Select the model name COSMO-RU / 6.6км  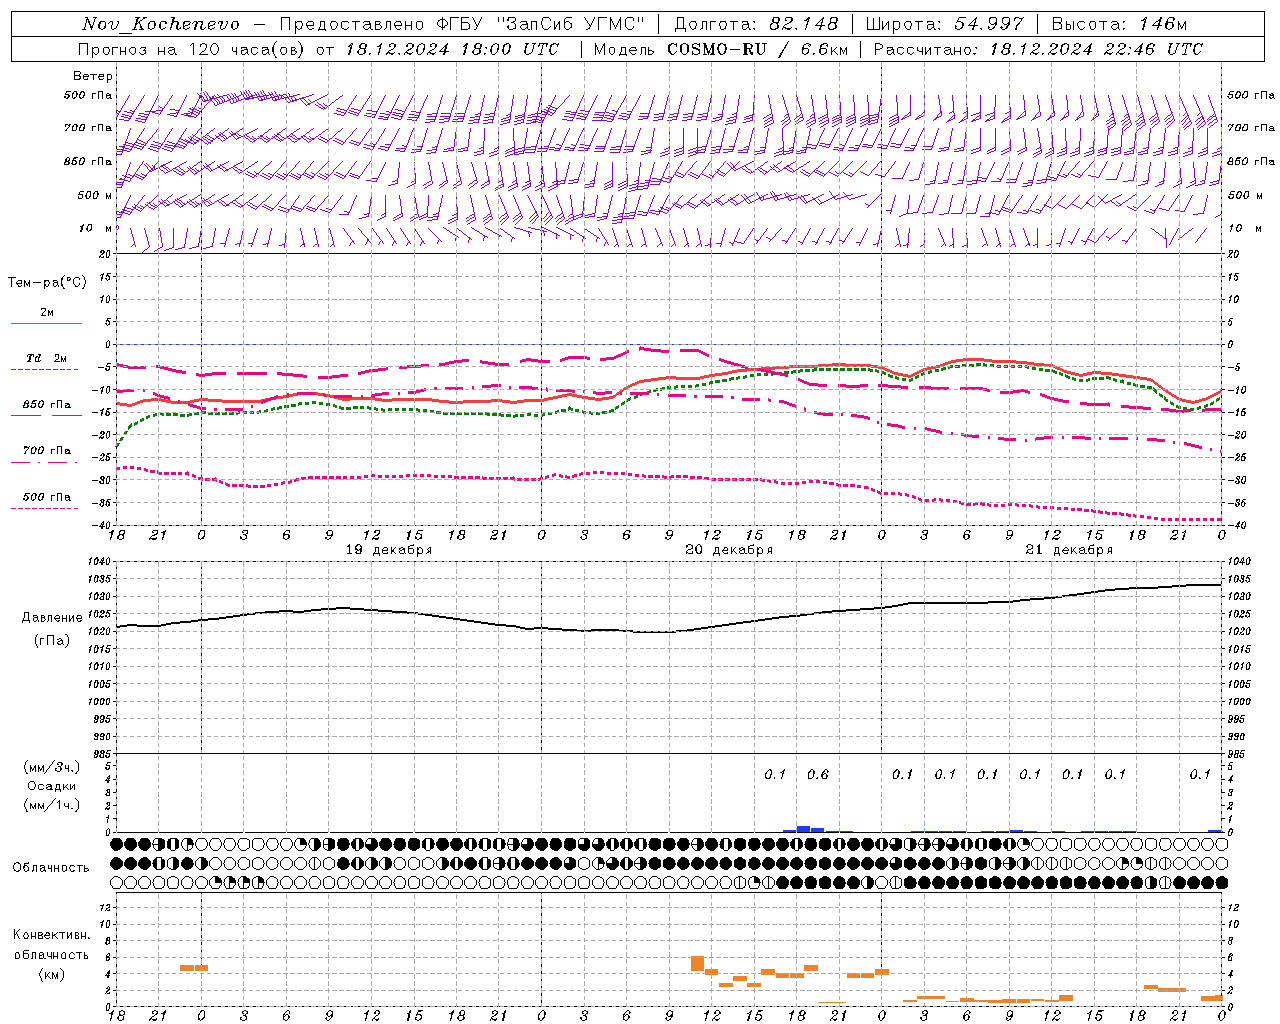pyautogui.click(x=758, y=49)
